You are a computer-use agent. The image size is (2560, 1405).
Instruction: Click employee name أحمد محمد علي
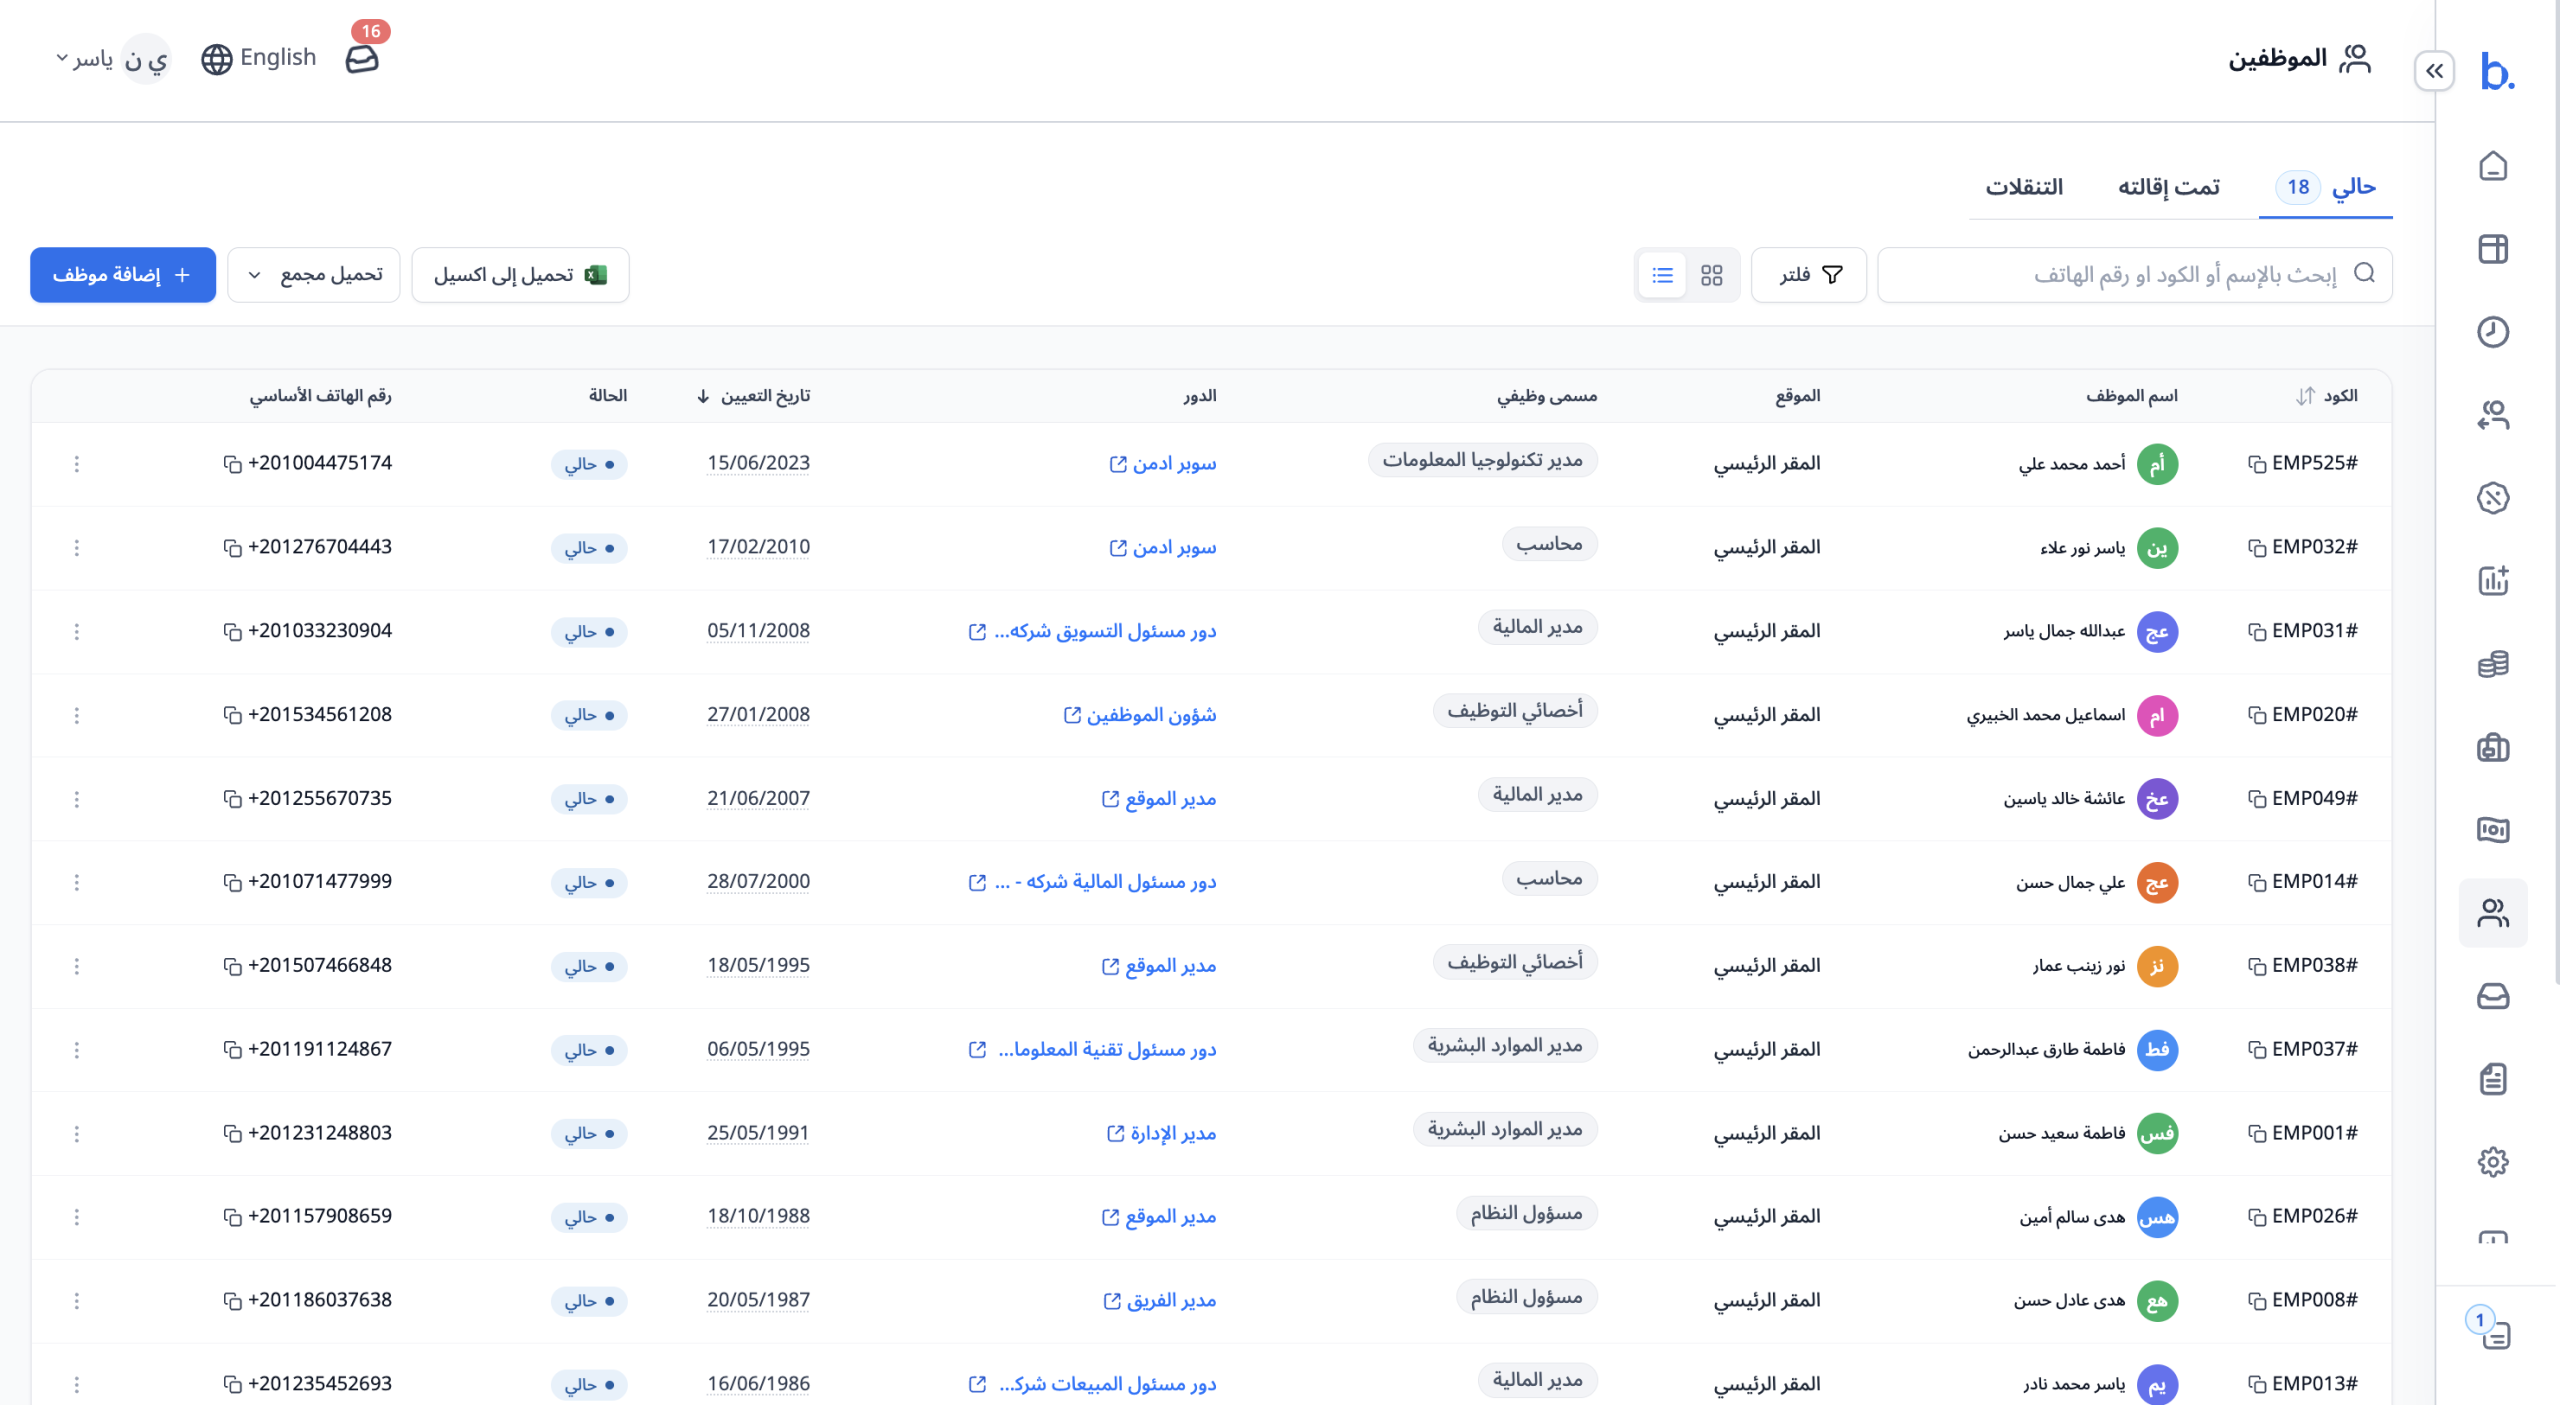pos(2071,464)
